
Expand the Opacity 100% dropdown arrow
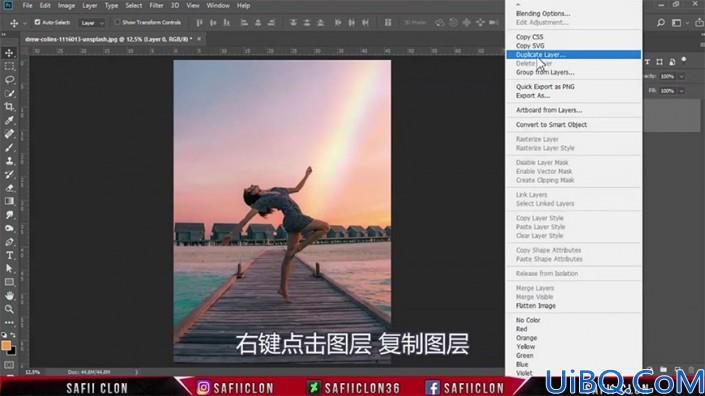682,76
